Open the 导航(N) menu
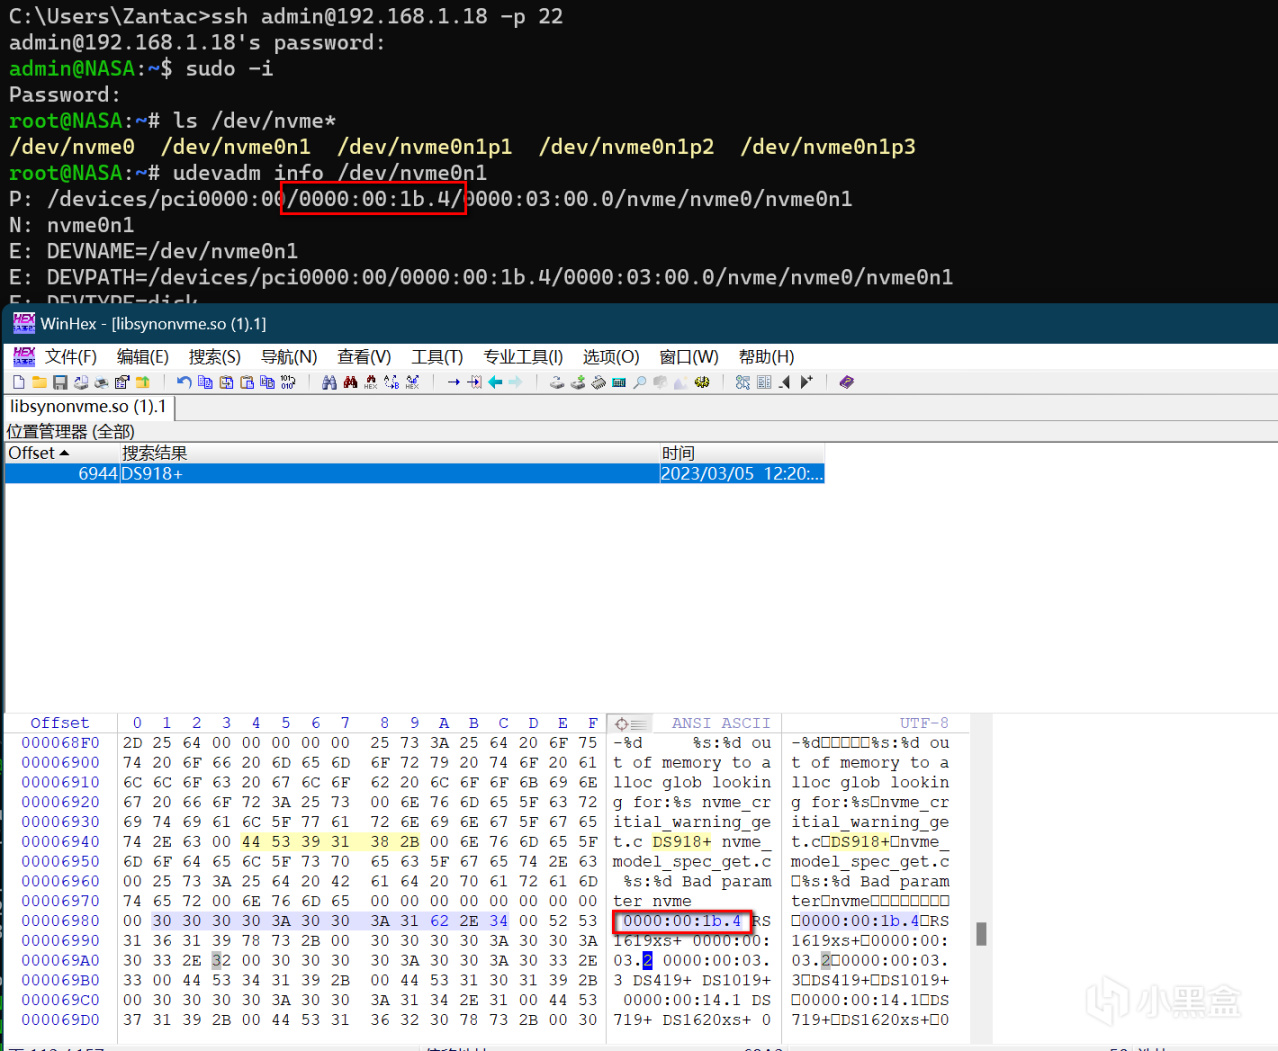 coord(289,357)
